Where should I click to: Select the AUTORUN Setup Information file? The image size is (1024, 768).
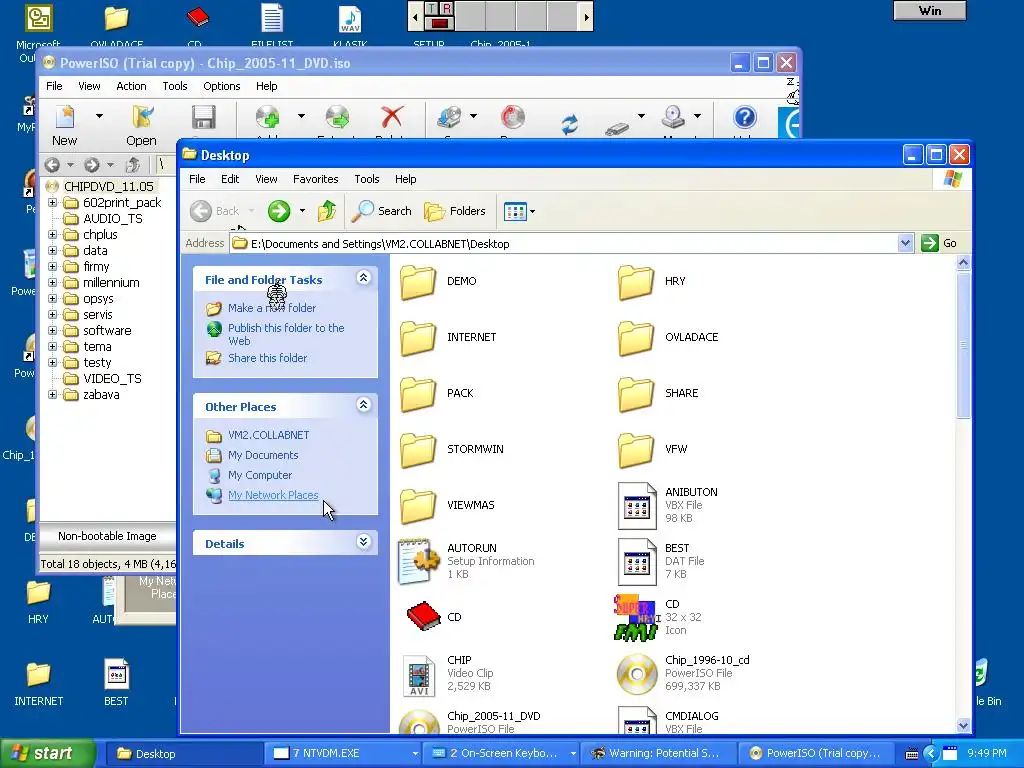point(418,562)
